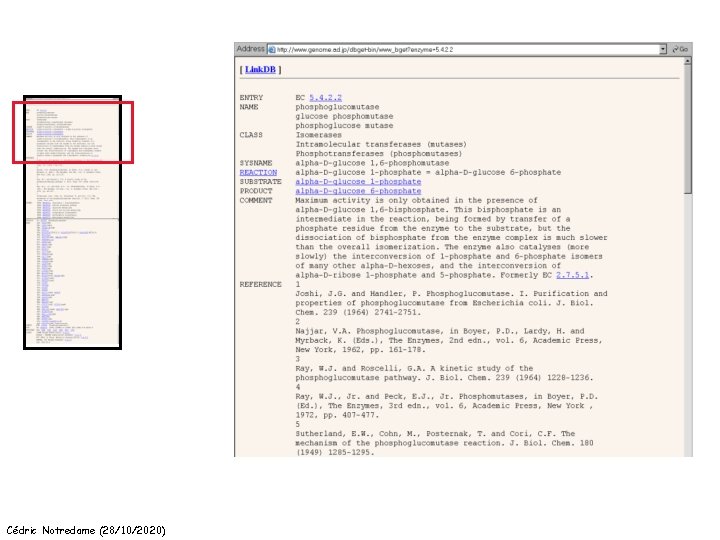Click the 'Cédric Notredame (28/10/2020)' footer text
720x540 pixels.
coord(86,530)
